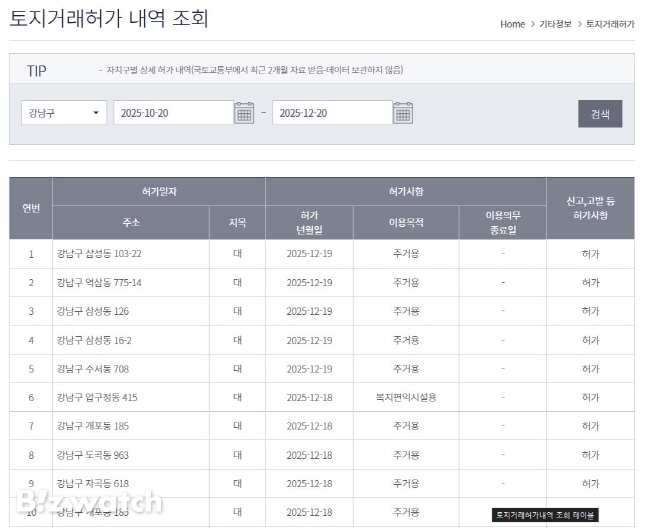Screen dimensions: 645x528
Task: Select row 강남구 도곡동 963 address
Action: click(93, 455)
